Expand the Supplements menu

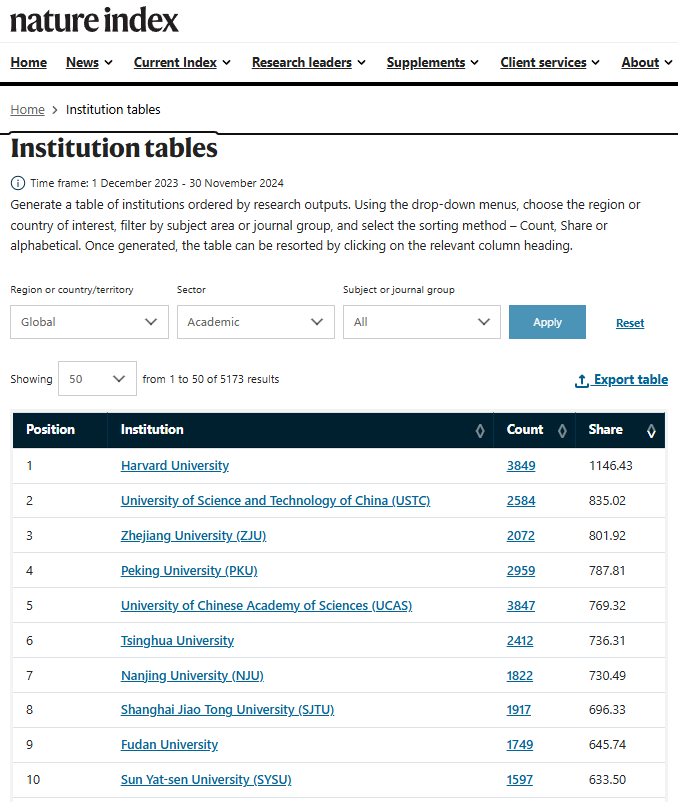click(433, 62)
